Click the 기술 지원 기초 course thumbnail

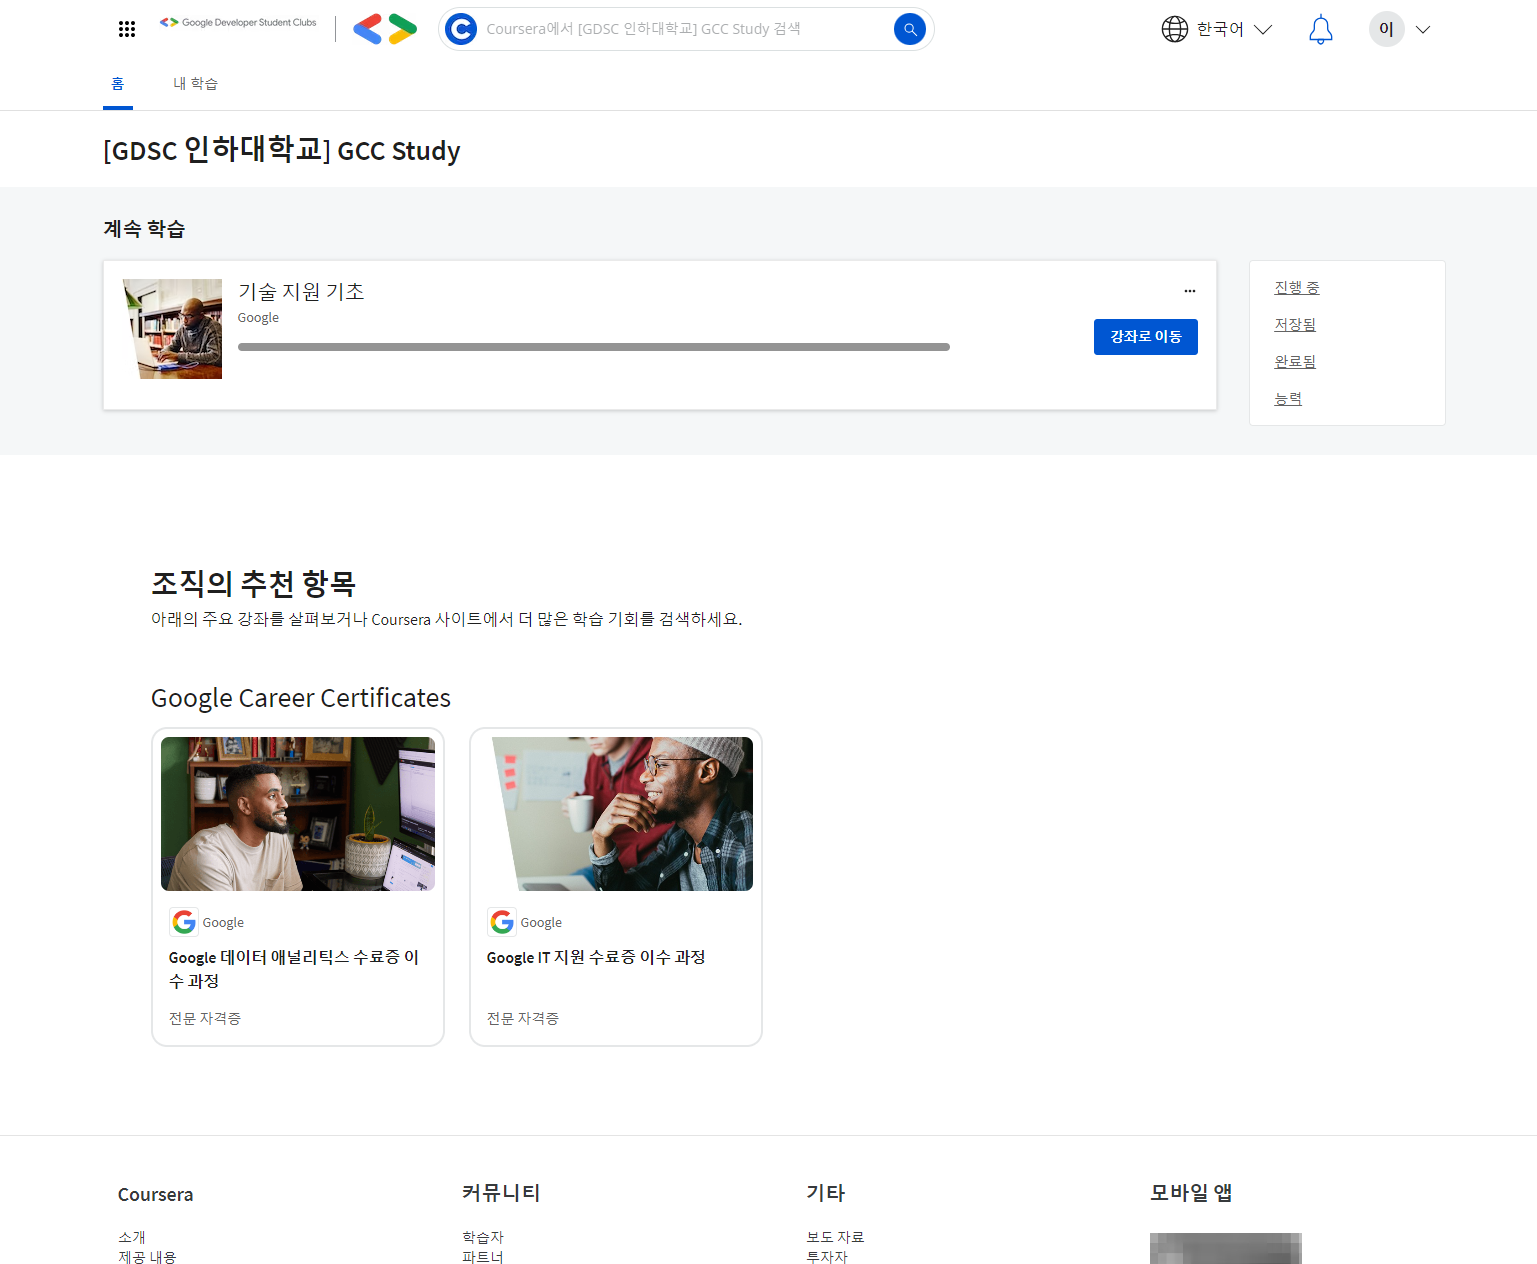(x=172, y=329)
